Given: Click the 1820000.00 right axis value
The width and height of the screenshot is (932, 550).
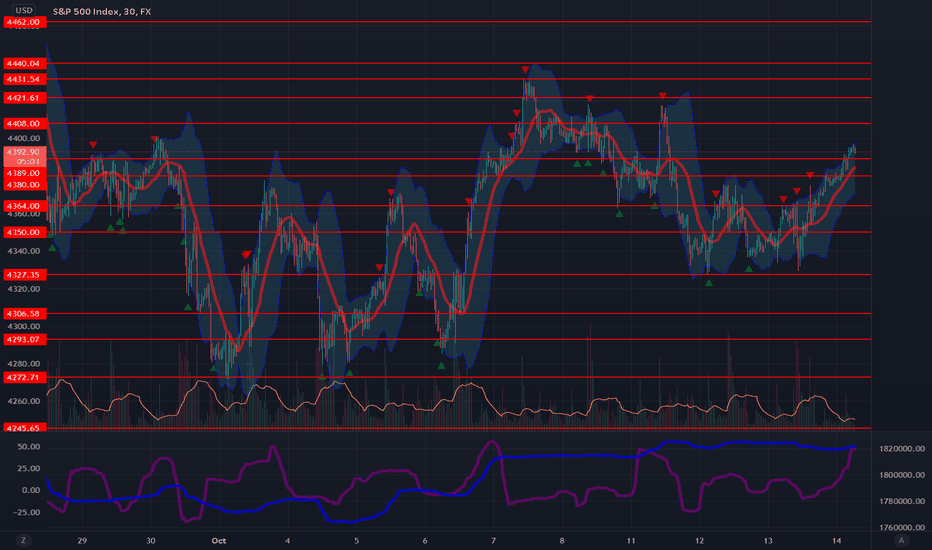Looking at the screenshot, I should click(x=901, y=448).
